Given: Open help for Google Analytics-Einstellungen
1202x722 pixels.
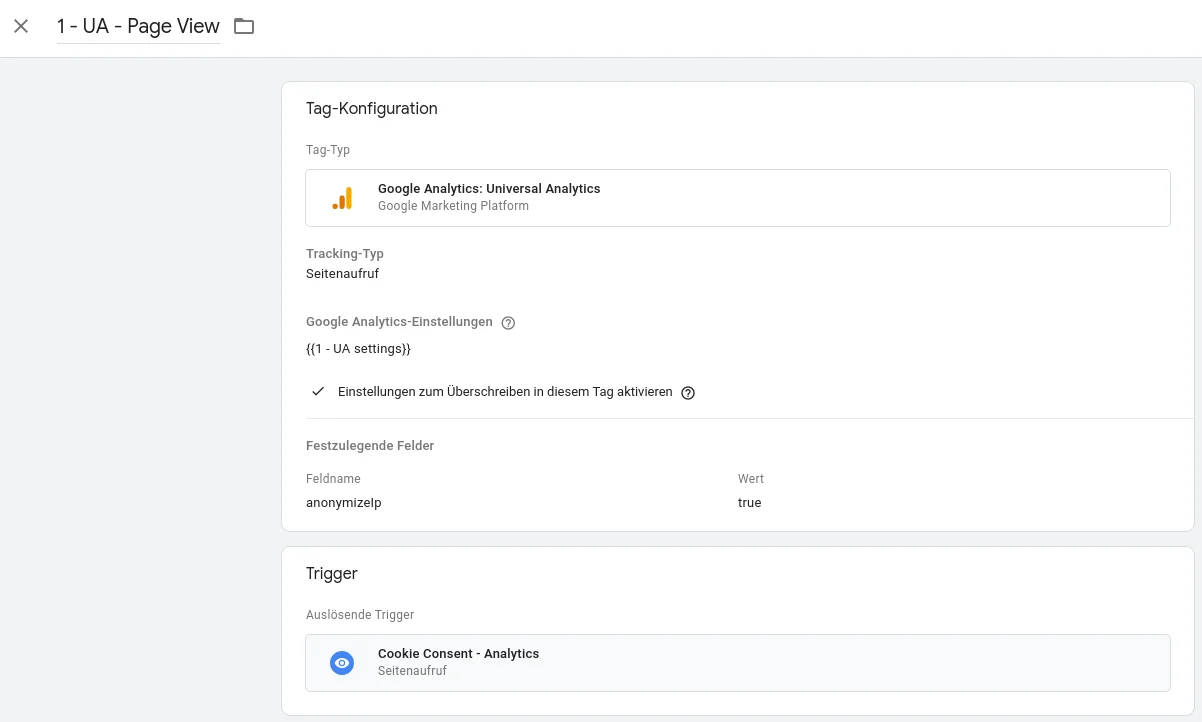Looking at the screenshot, I should click(508, 322).
